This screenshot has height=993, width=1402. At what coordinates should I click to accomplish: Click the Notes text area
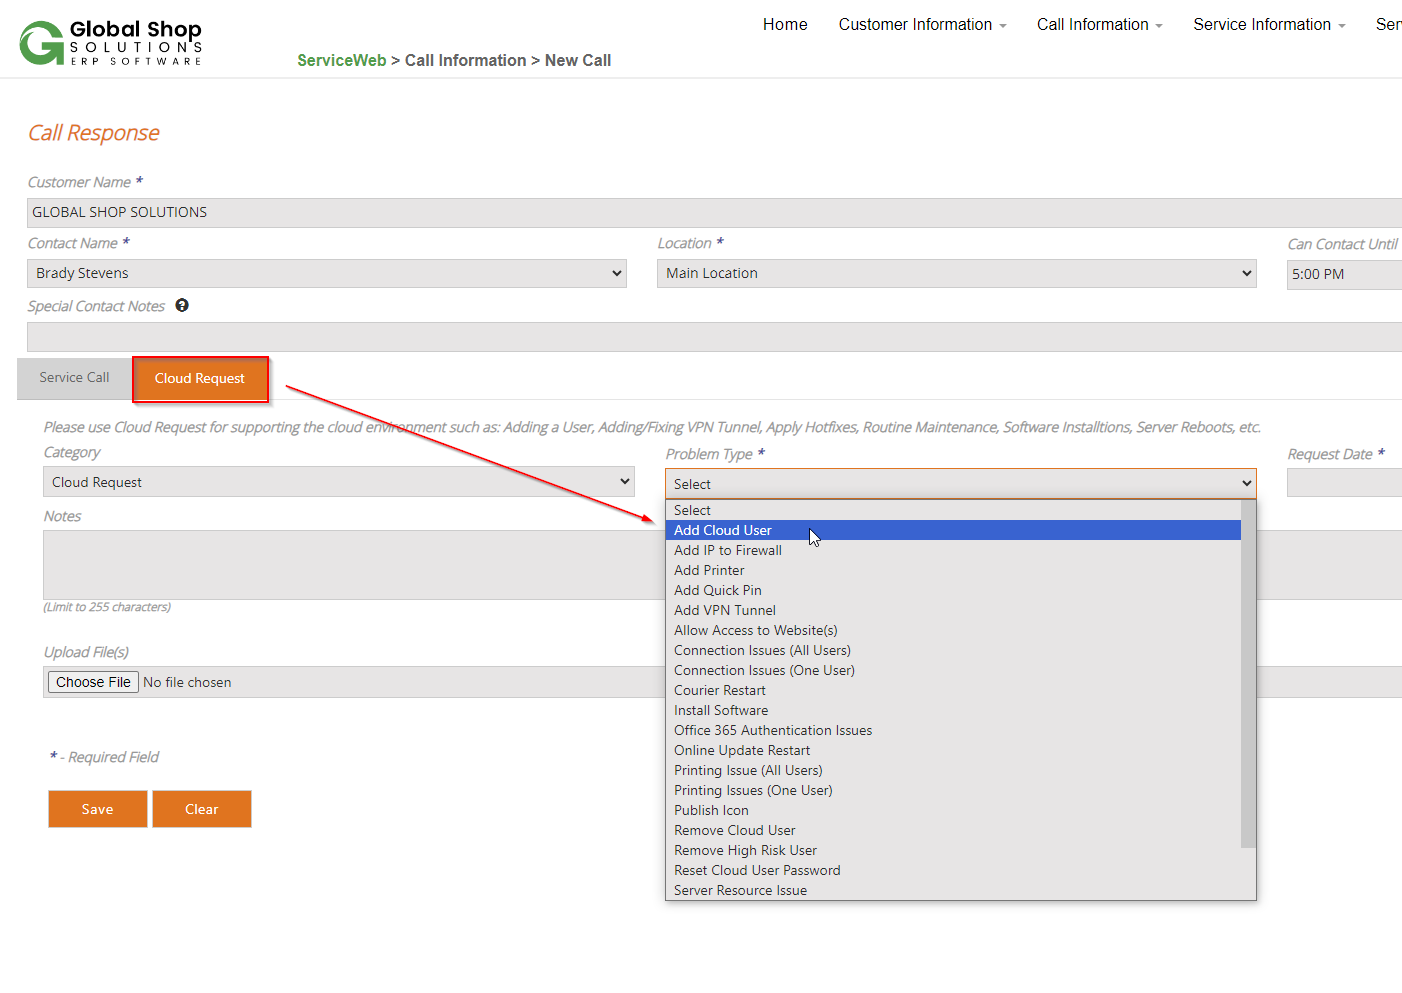point(354,565)
